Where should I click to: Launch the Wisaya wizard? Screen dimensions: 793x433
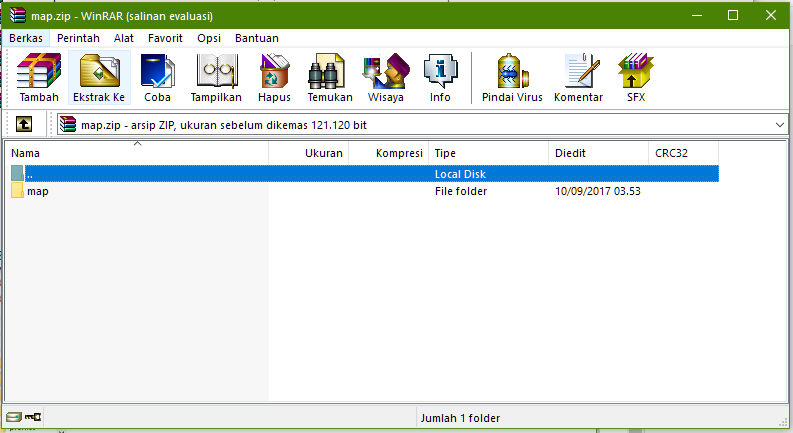[385, 77]
